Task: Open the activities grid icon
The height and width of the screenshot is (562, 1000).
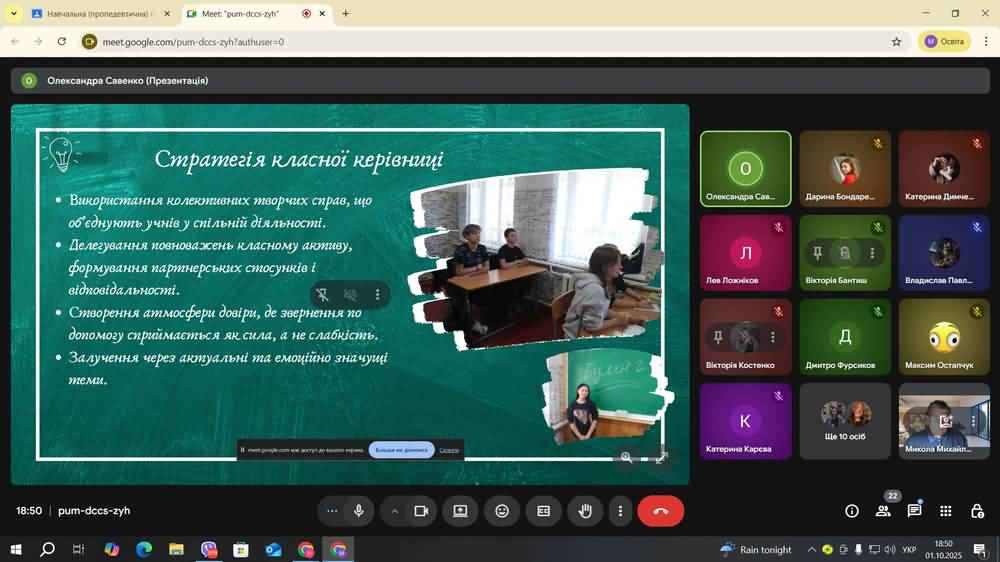Action: click(x=946, y=511)
